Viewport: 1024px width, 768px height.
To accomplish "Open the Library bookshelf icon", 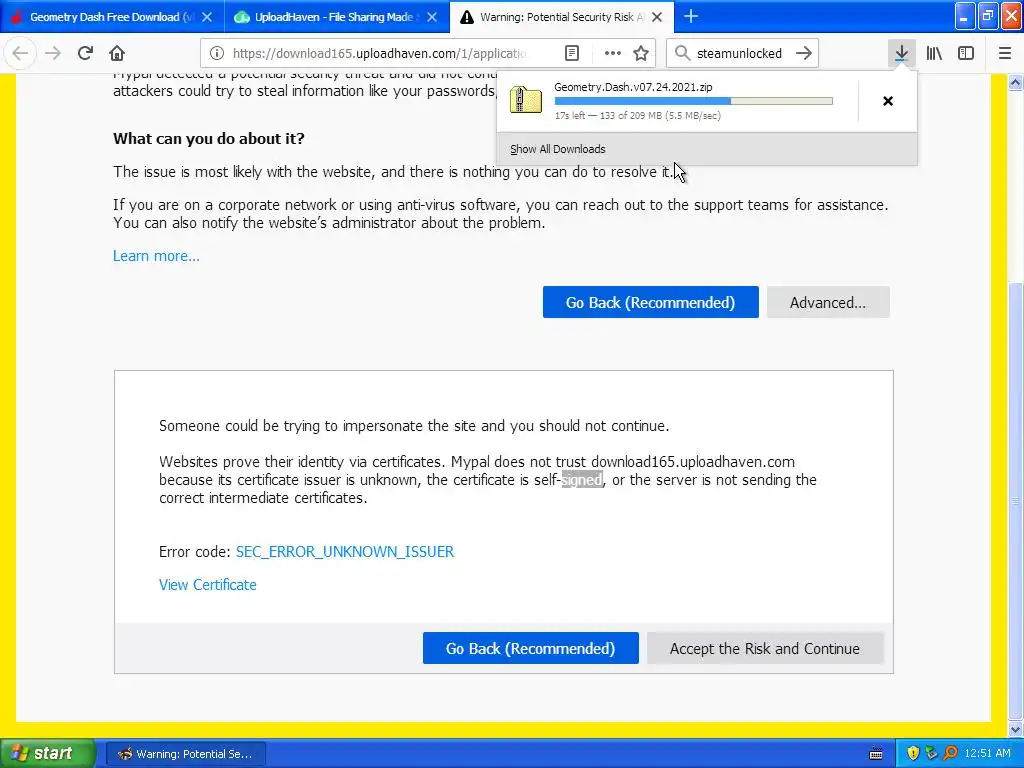I will pos(934,54).
